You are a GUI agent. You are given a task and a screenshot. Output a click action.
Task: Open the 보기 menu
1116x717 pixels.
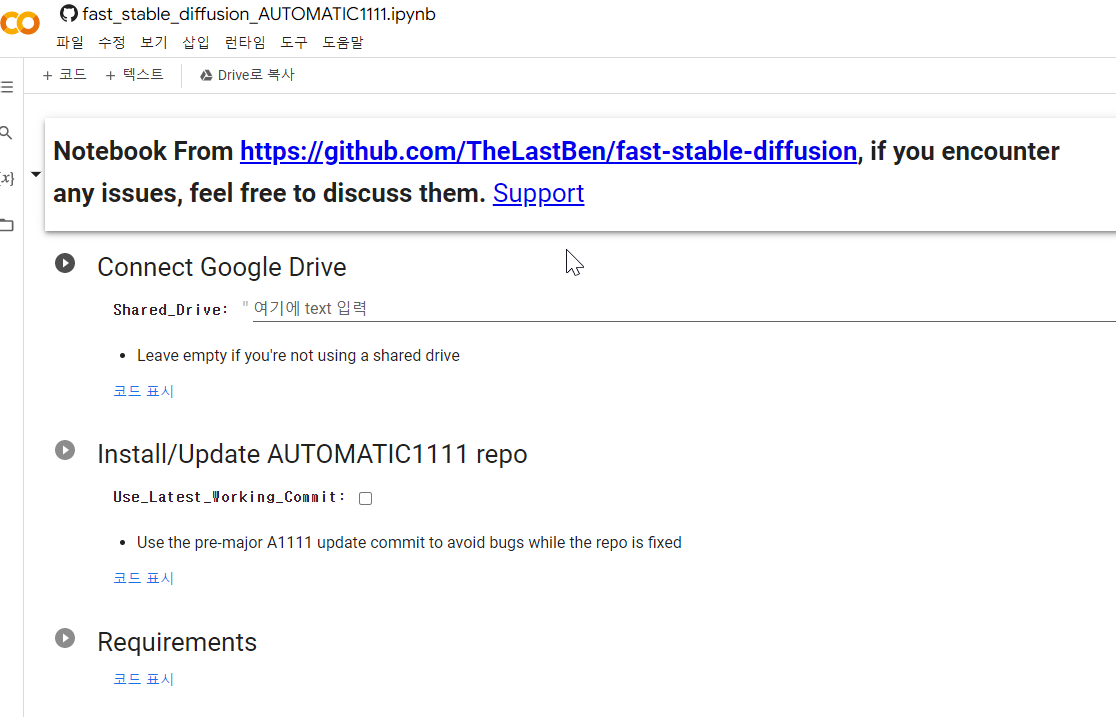pyautogui.click(x=154, y=43)
